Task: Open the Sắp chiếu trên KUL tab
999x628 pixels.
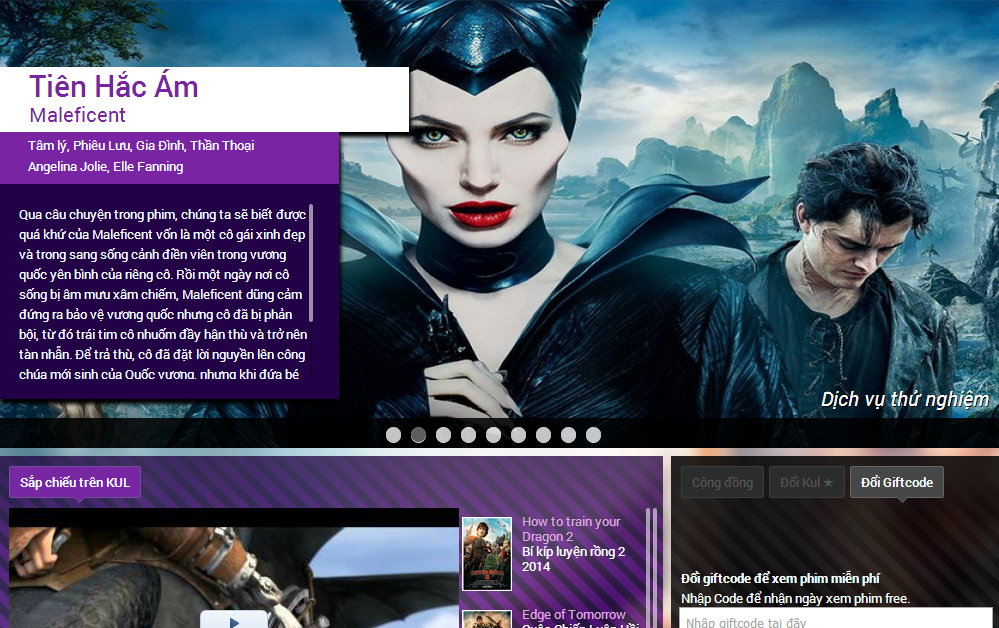Action: [75, 482]
